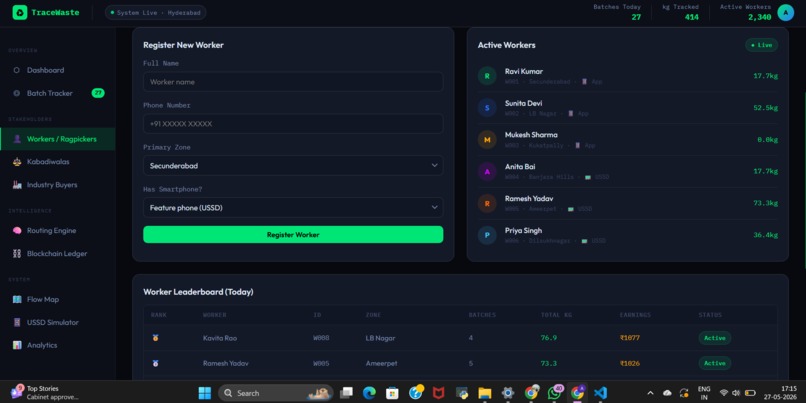Open McAfee from the taskbar

point(438,393)
